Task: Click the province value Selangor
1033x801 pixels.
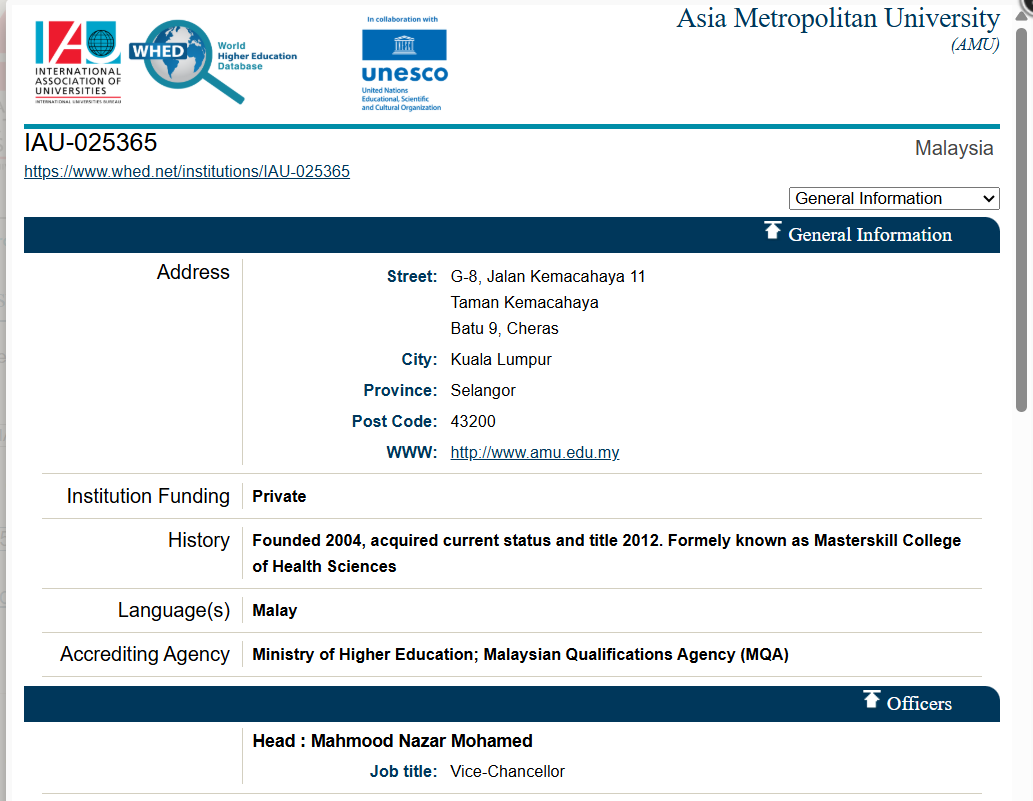Action: coord(483,391)
